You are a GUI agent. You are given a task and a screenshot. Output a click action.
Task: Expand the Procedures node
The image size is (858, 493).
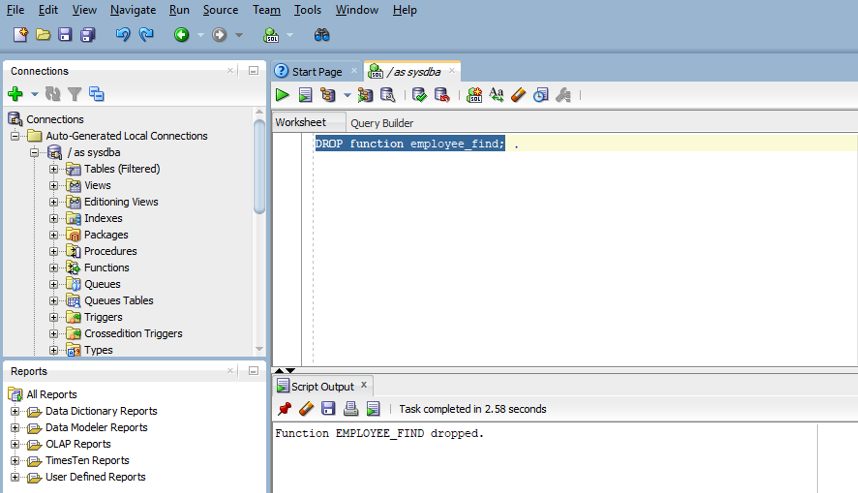point(53,251)
